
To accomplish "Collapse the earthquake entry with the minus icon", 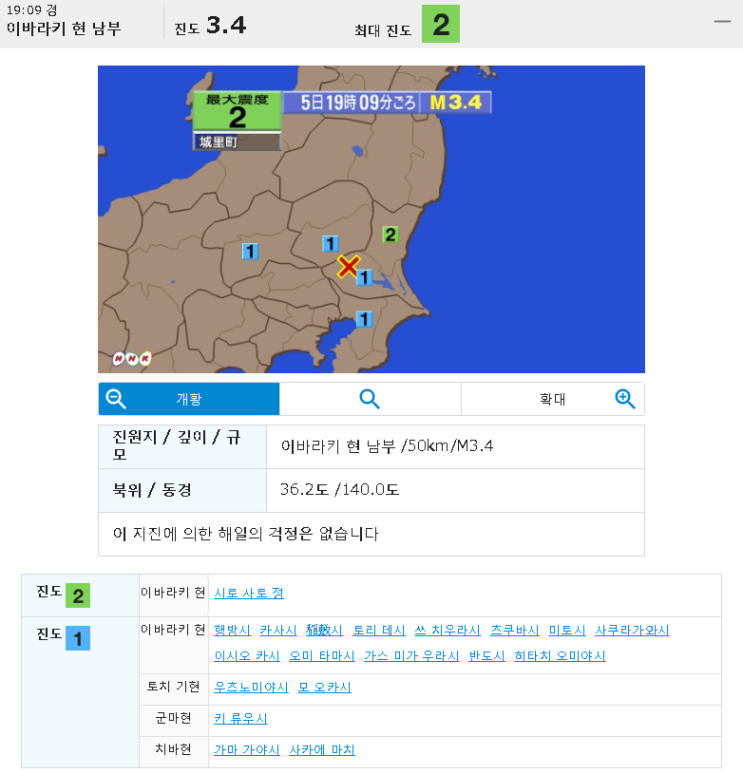I will [722, 22].
